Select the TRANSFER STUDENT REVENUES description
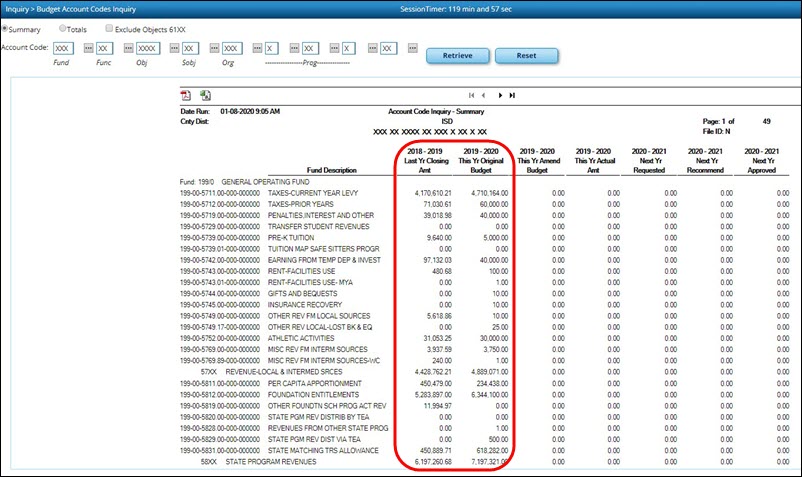The height and width of the screenshot is (477, 802). (x=319, y=227)
